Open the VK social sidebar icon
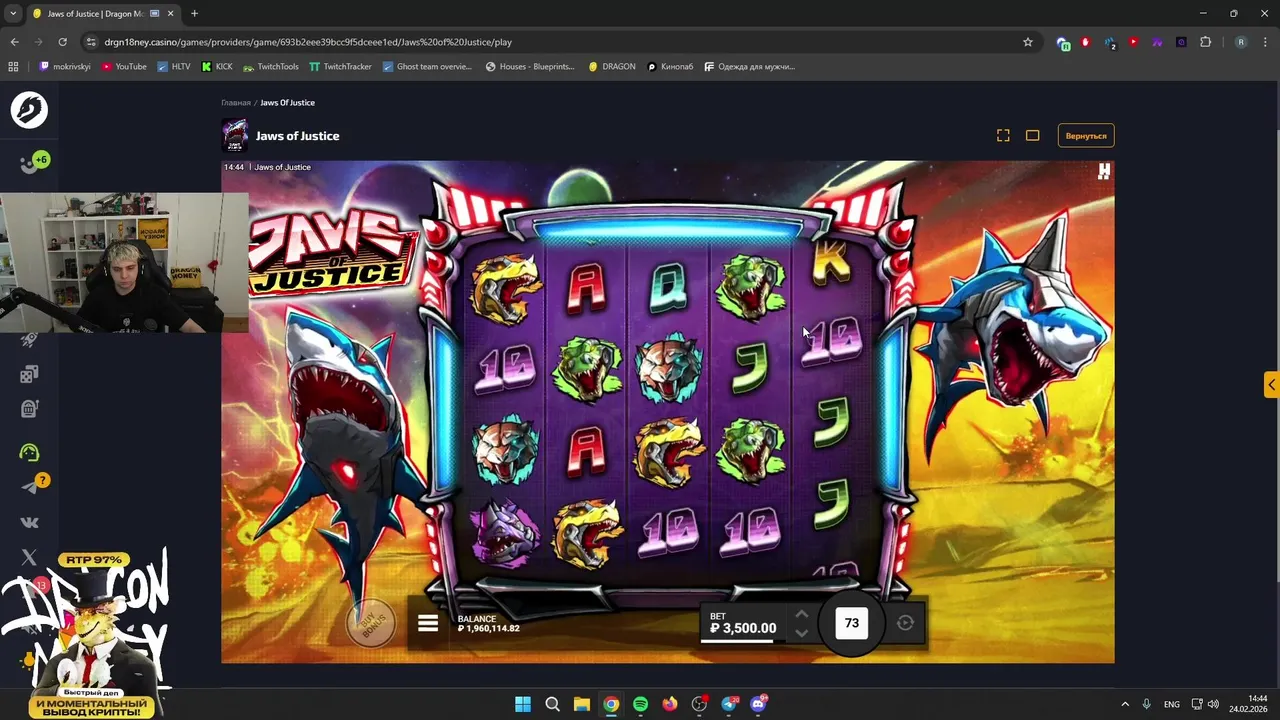This screenshot has width=1280, height=720. (29, 522)
